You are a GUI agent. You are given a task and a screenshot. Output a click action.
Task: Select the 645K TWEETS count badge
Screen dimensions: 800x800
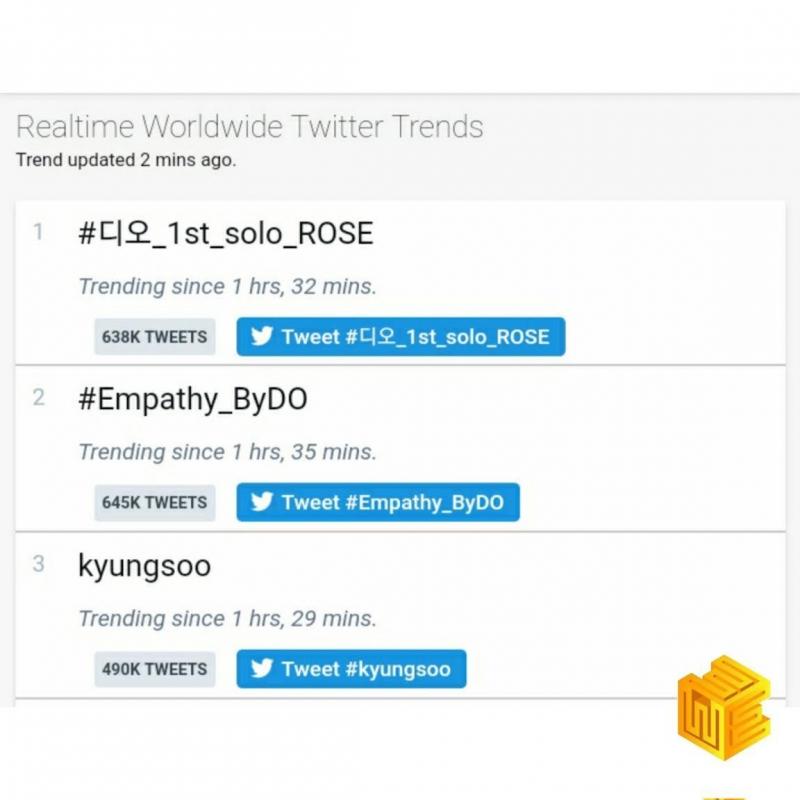tap(154, 502)
